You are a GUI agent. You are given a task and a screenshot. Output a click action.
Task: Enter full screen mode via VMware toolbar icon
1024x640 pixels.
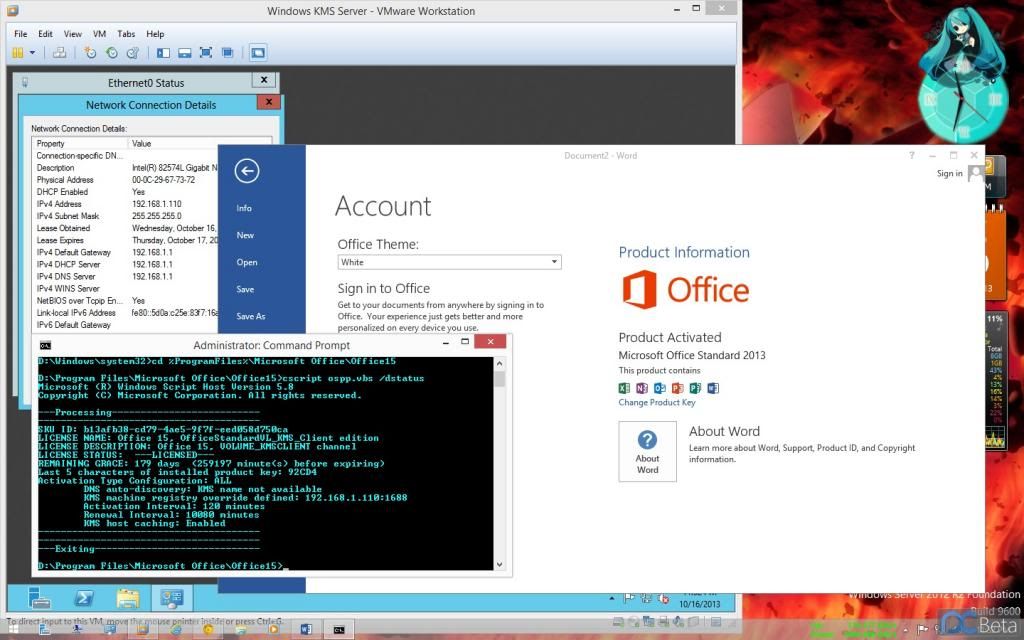pyautogui.click(x=206, y=53)
